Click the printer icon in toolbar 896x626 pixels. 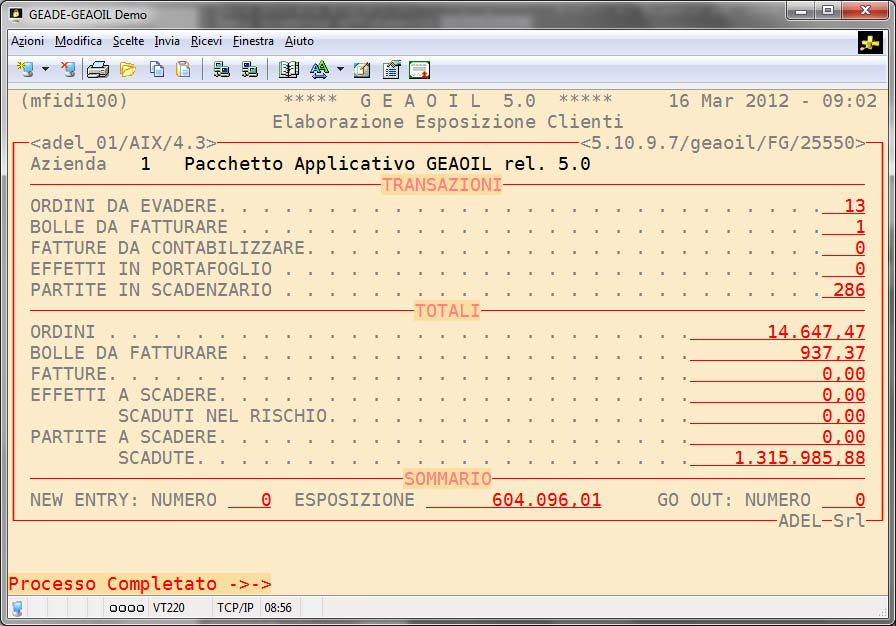click(98, 70)
